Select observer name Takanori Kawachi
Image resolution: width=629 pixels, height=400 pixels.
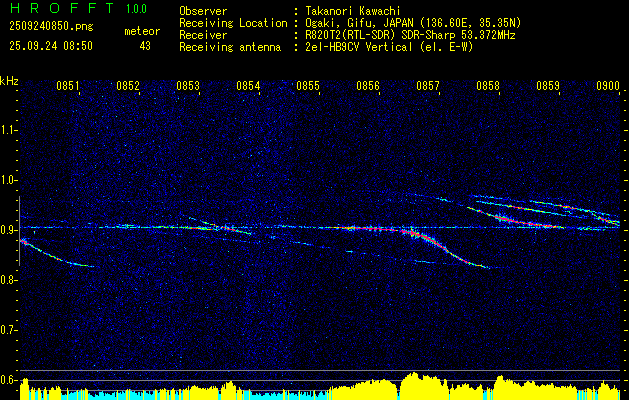click(x=353, y=11)
